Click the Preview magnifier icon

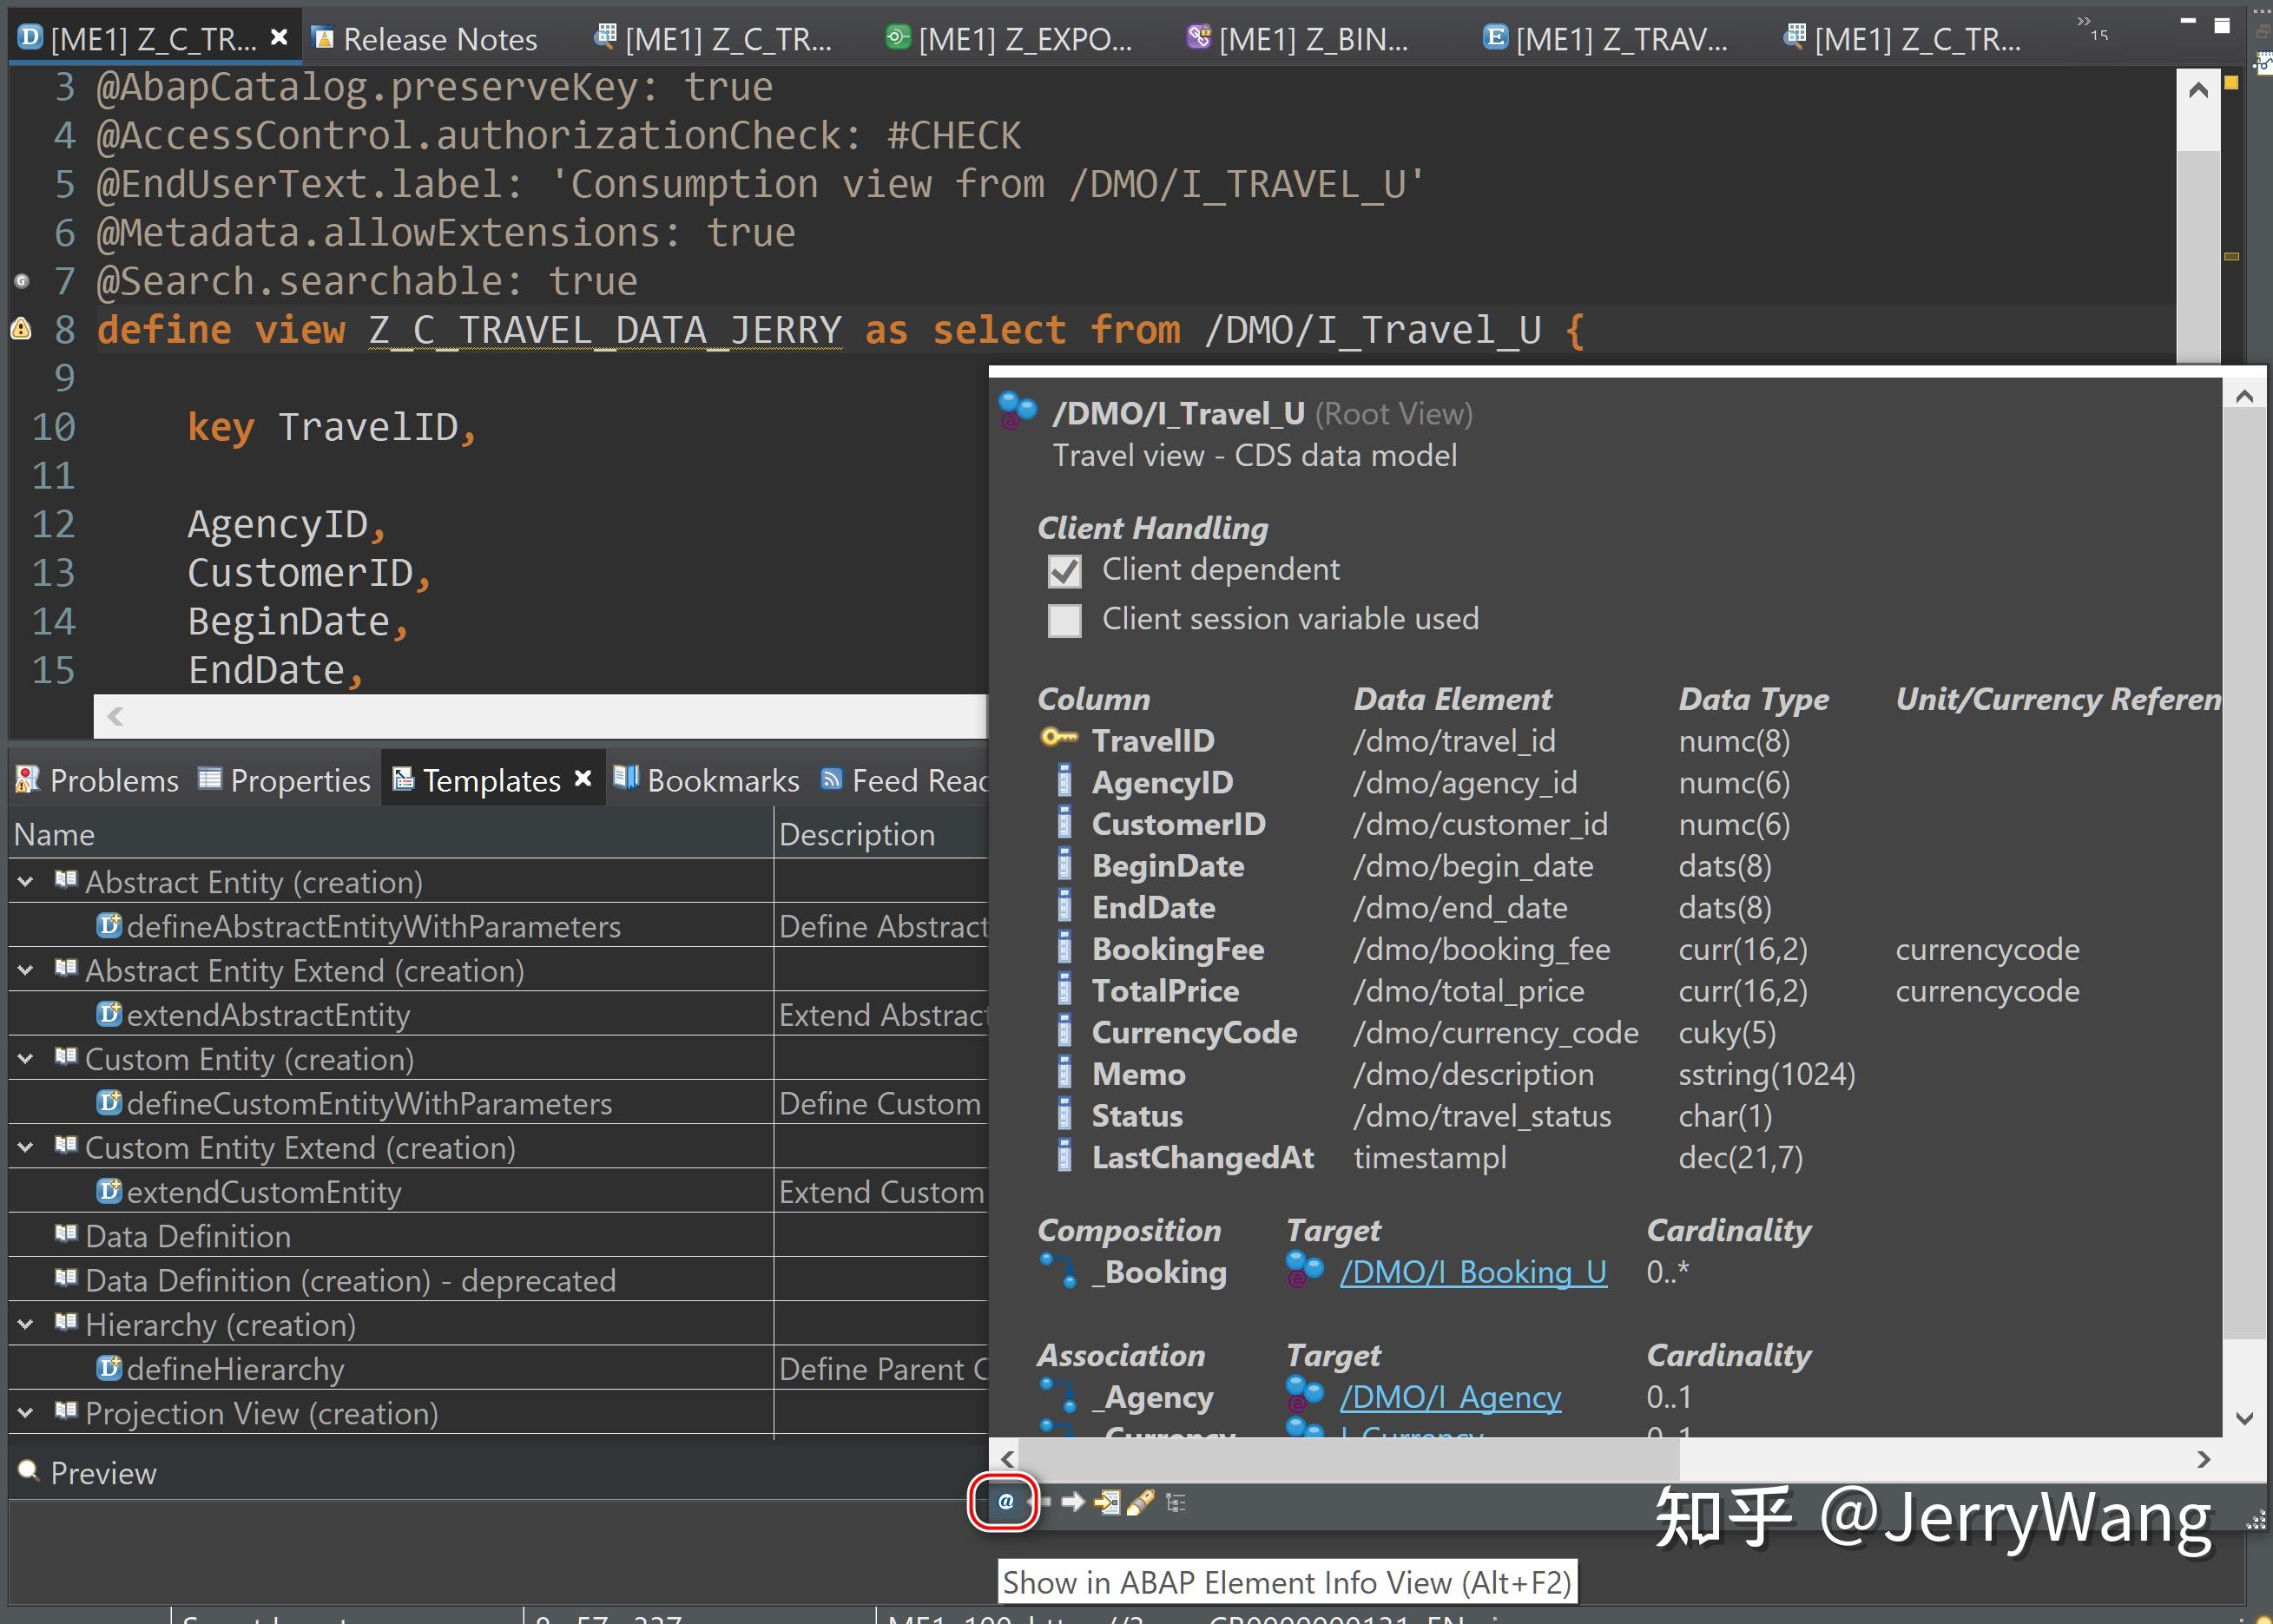(x=27, y=1473)
